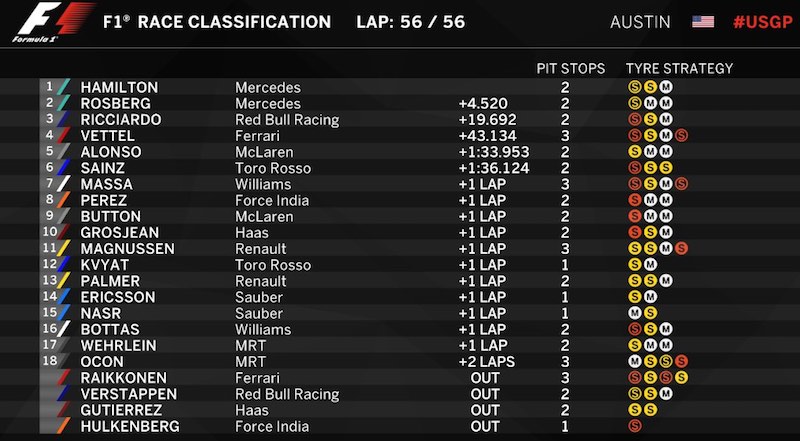800x441 pixels.
Task: Click Kvyat's white medium tyre icon
Action: (x=649, y=265)
